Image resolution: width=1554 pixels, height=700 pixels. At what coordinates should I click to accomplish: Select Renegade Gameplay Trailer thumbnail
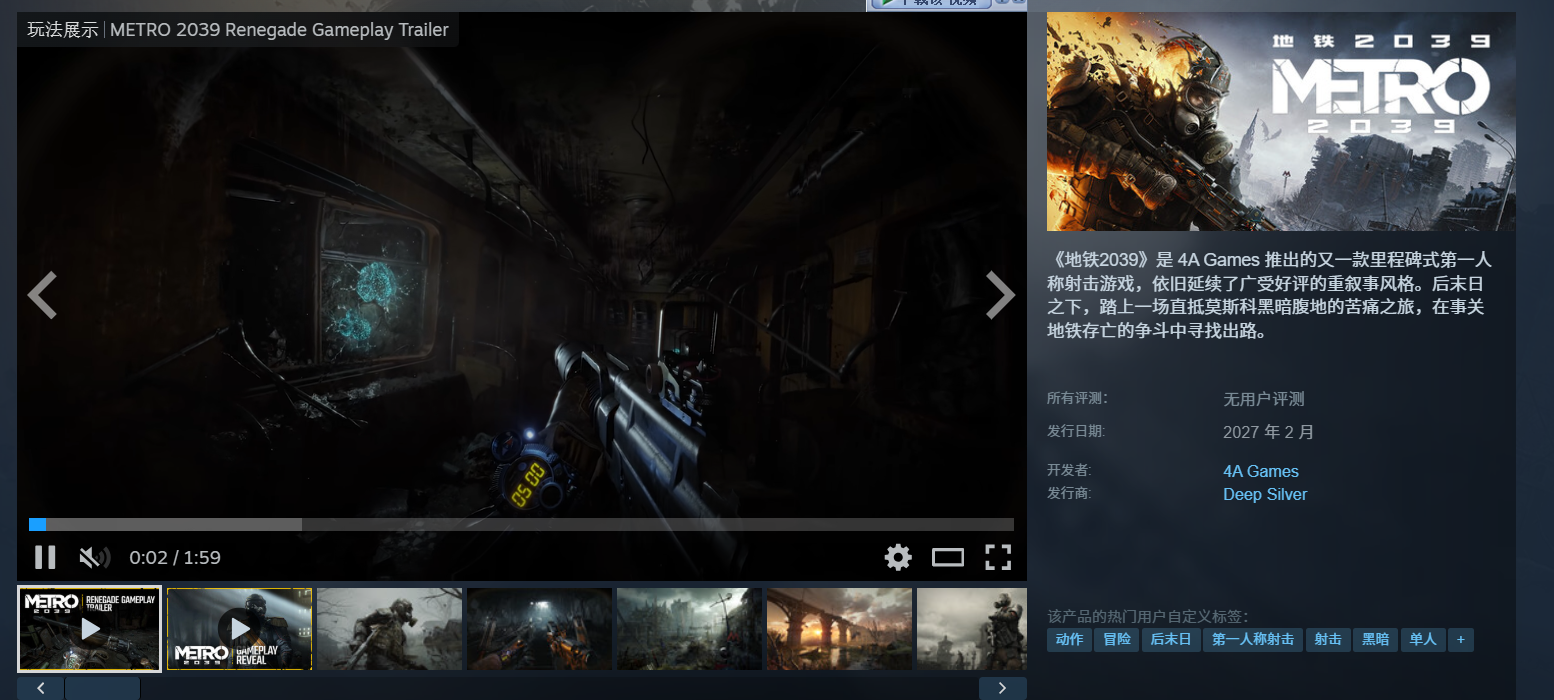[90, 628]
